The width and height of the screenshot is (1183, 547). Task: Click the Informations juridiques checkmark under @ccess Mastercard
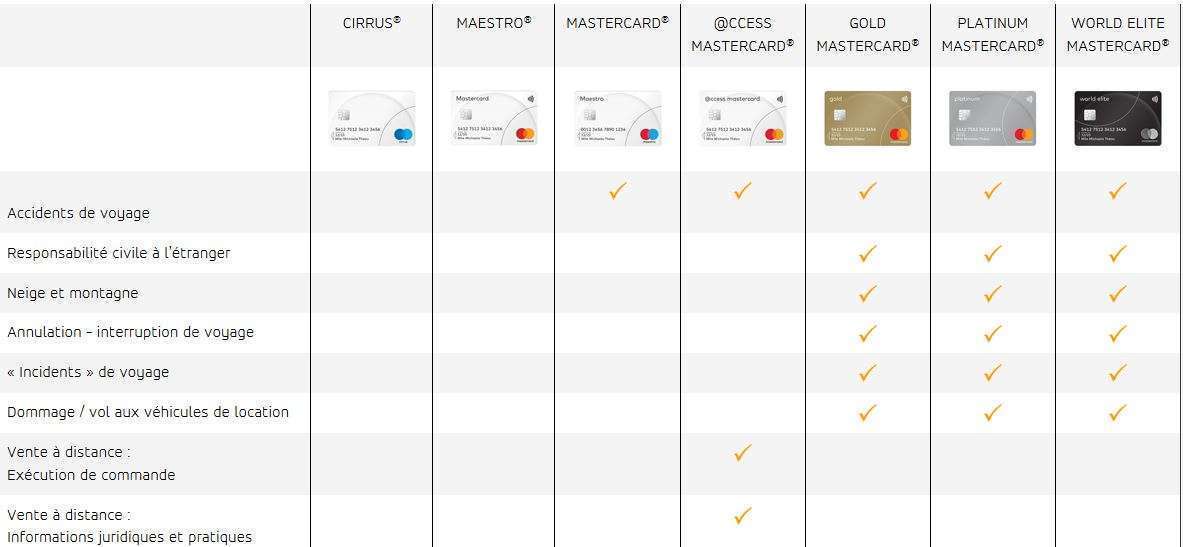[742, 516]
